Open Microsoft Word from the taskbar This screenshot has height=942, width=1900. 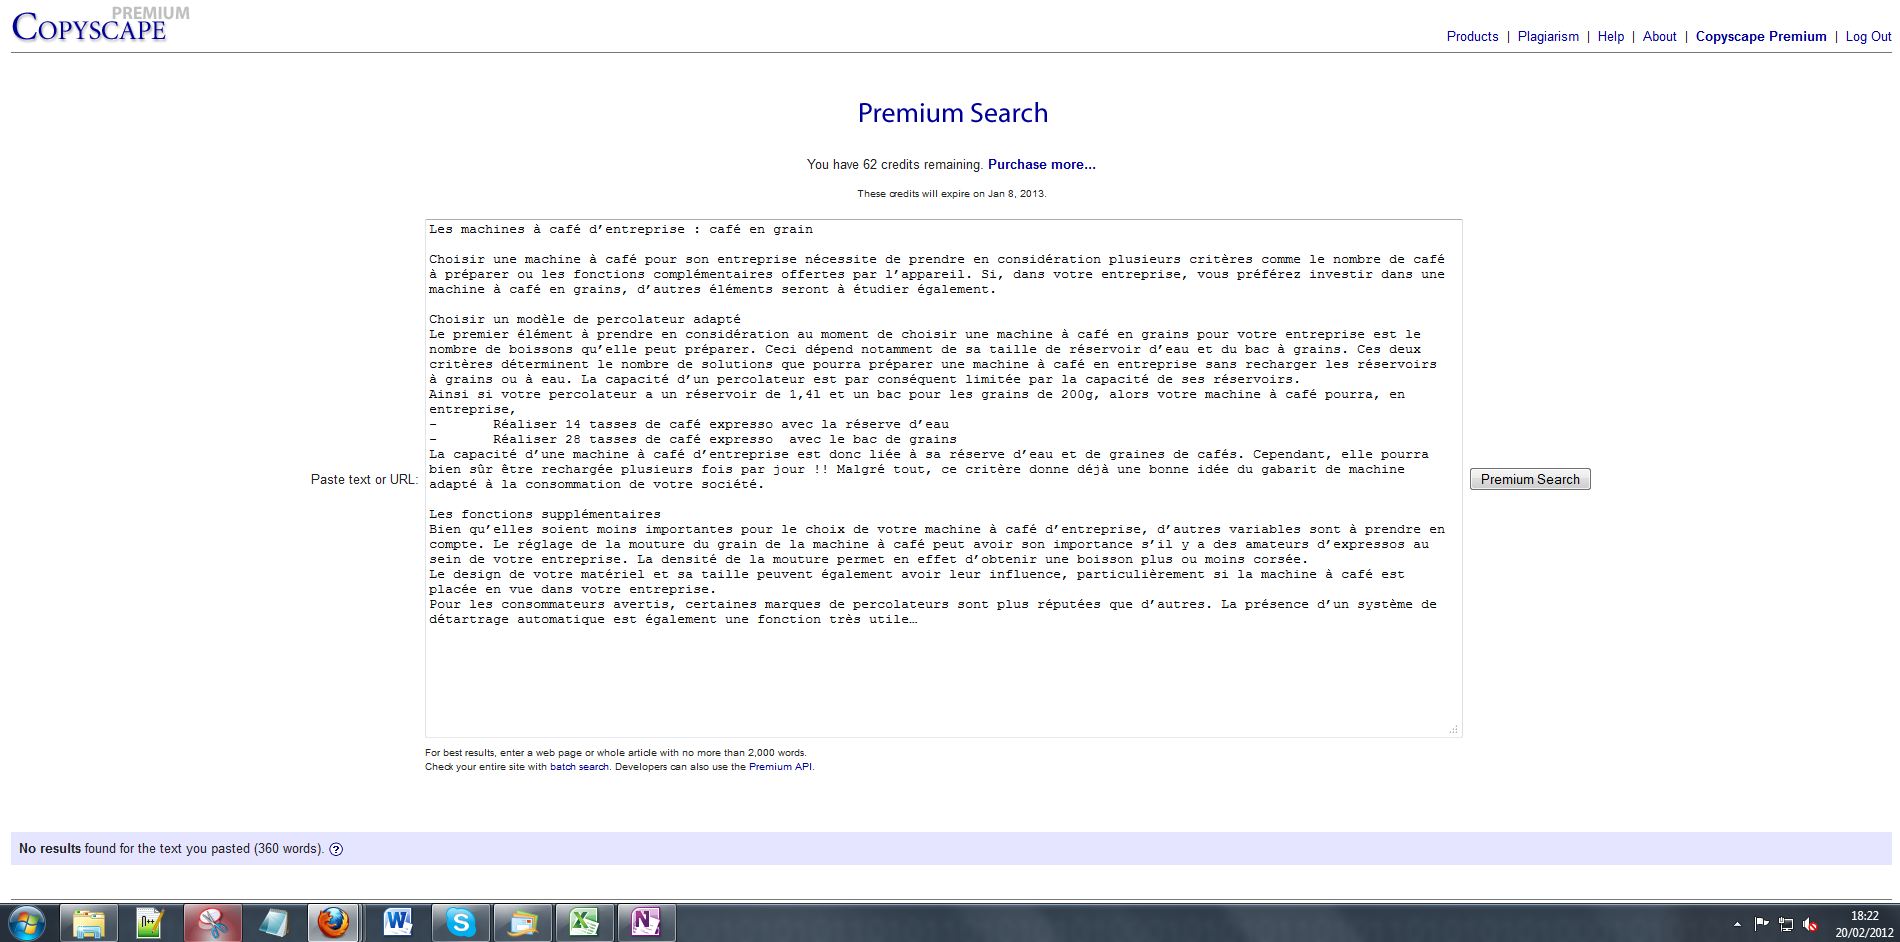point(397,922)
